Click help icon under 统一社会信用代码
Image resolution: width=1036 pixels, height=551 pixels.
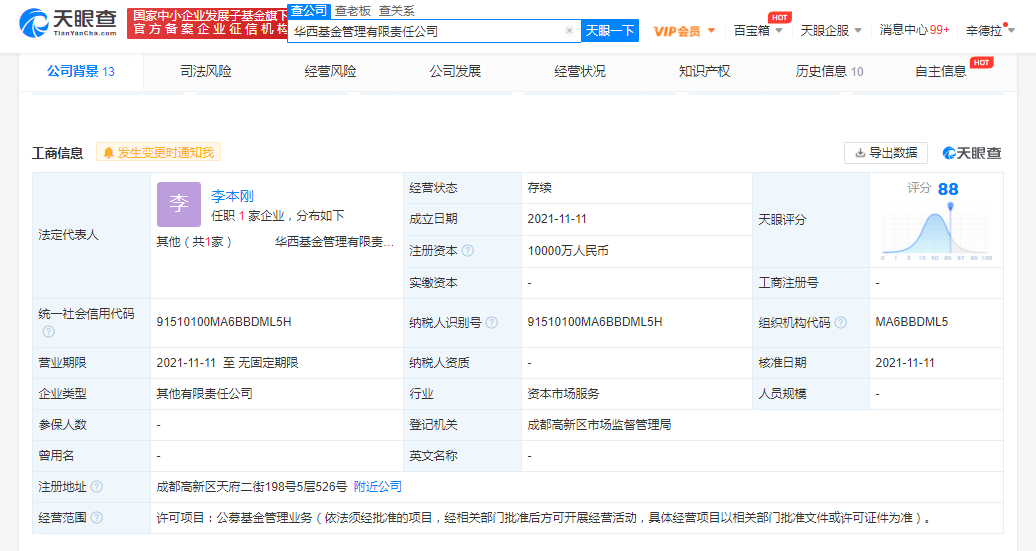pos(48,332)
